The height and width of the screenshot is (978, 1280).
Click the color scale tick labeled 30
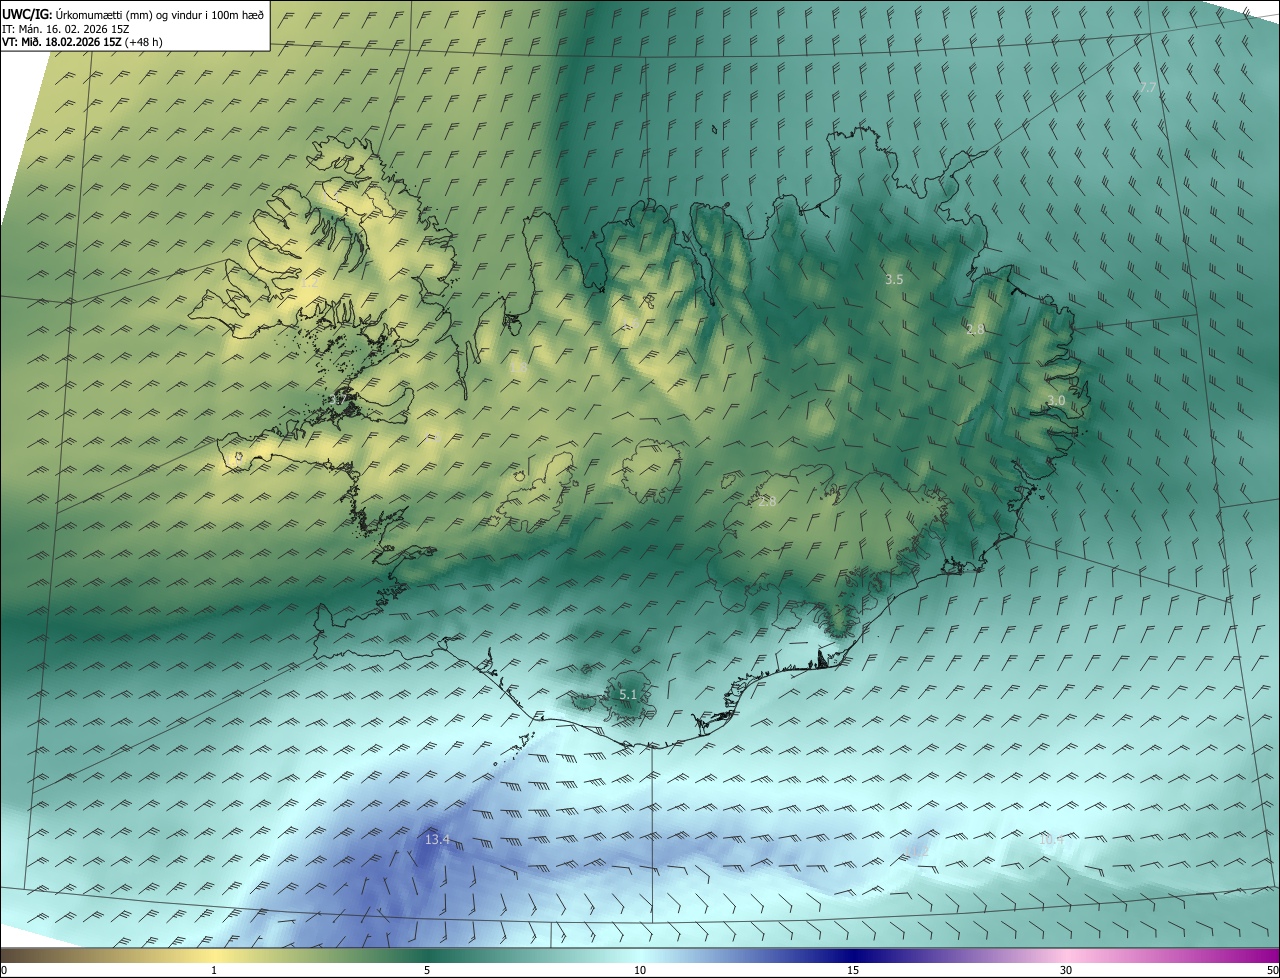[x=1066, y=970]
